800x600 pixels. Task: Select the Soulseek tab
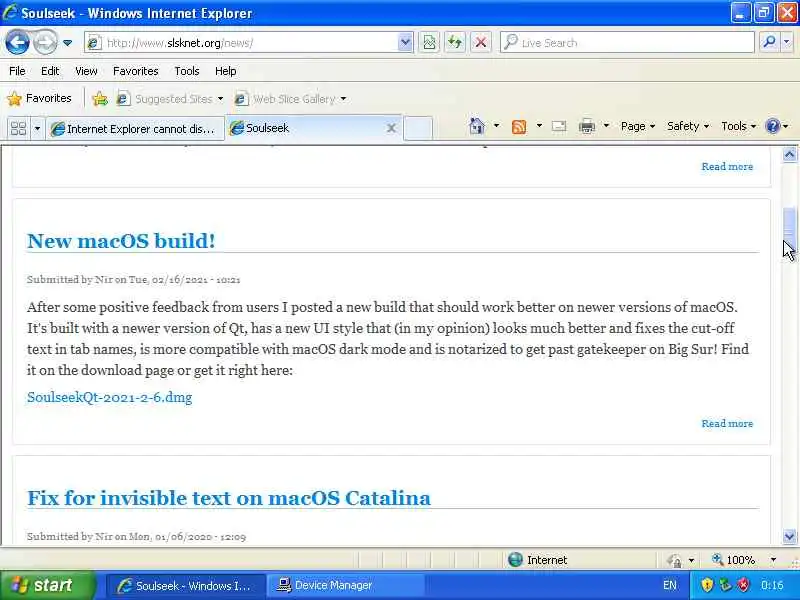tap(306, 128)
